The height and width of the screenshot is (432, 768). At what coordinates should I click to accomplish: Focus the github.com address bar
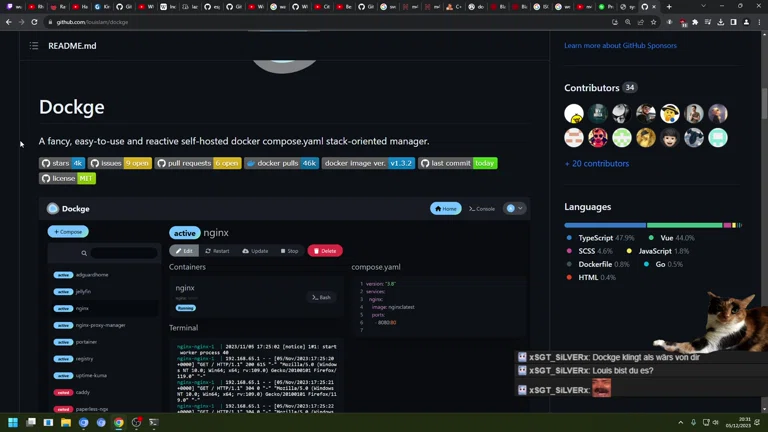(300, 22)
